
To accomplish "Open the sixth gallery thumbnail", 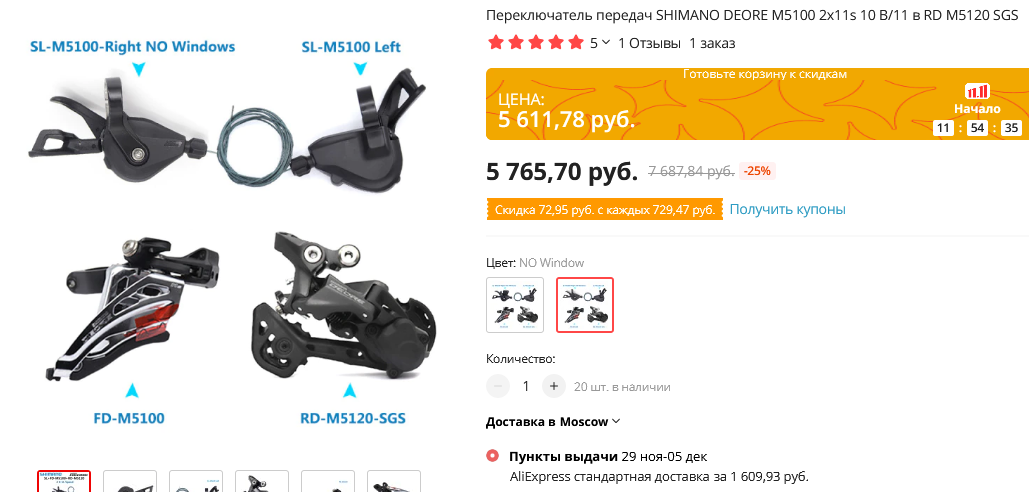I will [x=394, y=481].
